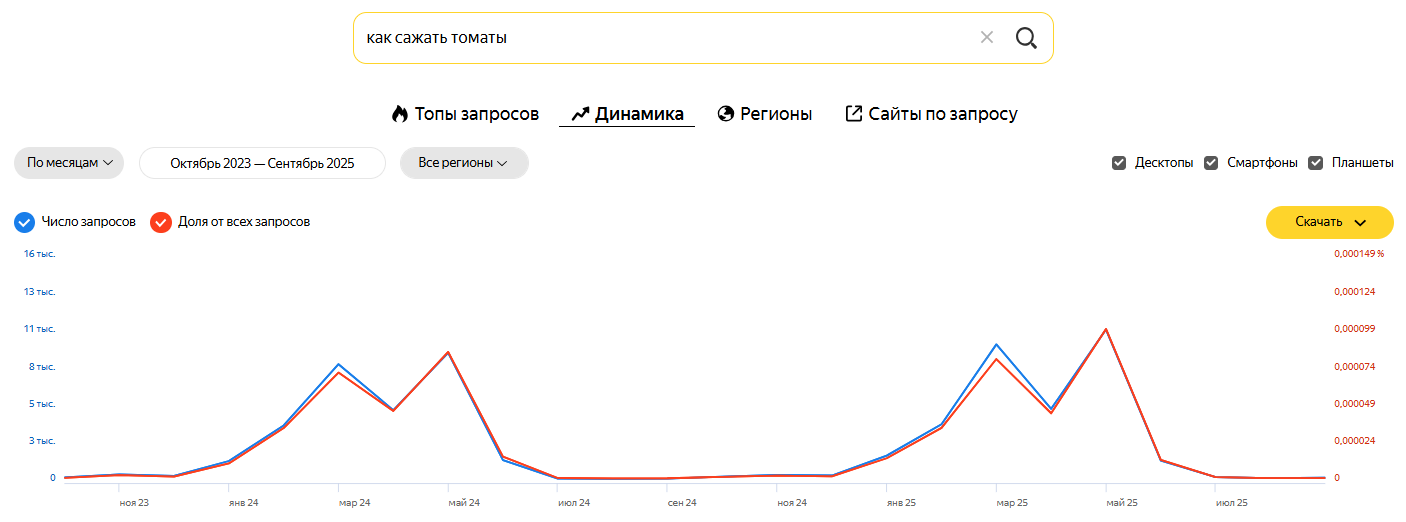Switch to the Топы запросов tab
The width and height of the screenshot is (1406, 522).
pos(477,114)
